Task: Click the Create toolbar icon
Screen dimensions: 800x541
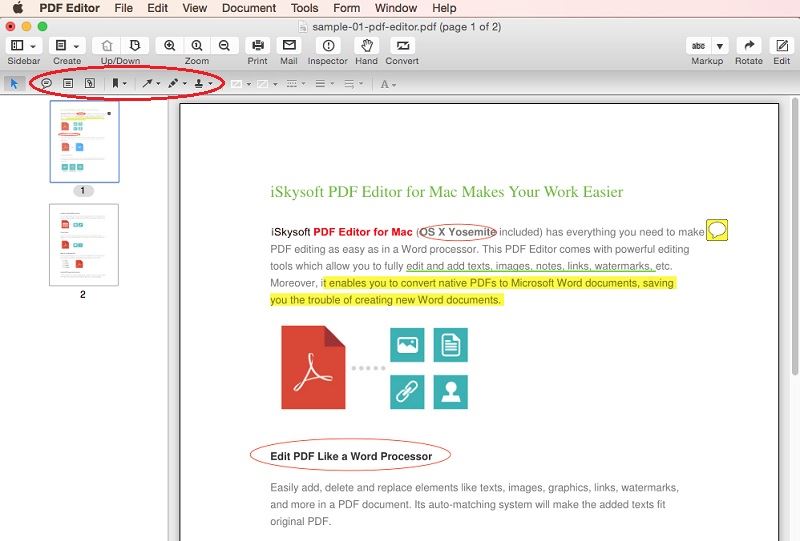Action: click(x=61, y=45)
